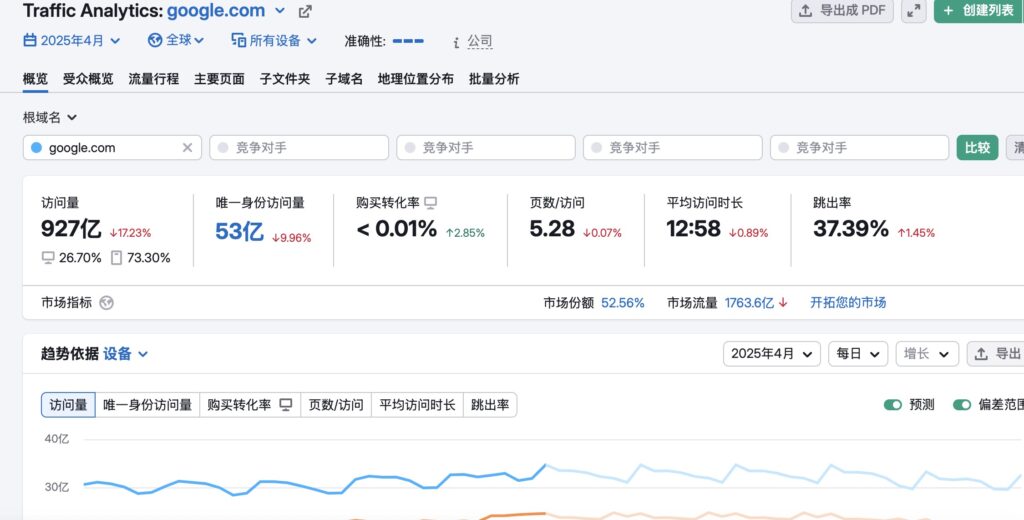Select the 页数/访问 chart metric tab
Screen dimensions: 1024x520
pyautogui.click(x=336, y=405)
